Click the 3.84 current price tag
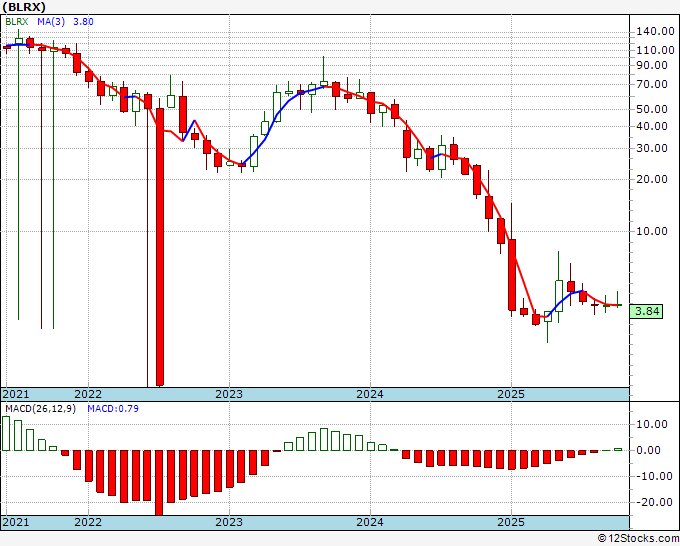 (646, 311)
